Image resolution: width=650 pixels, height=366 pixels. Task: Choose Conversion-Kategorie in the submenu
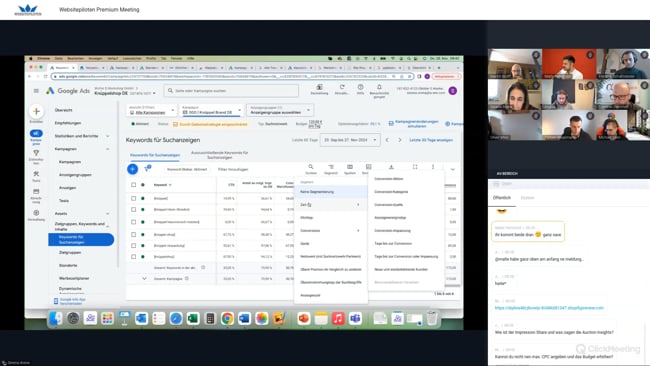pos(391,192)
